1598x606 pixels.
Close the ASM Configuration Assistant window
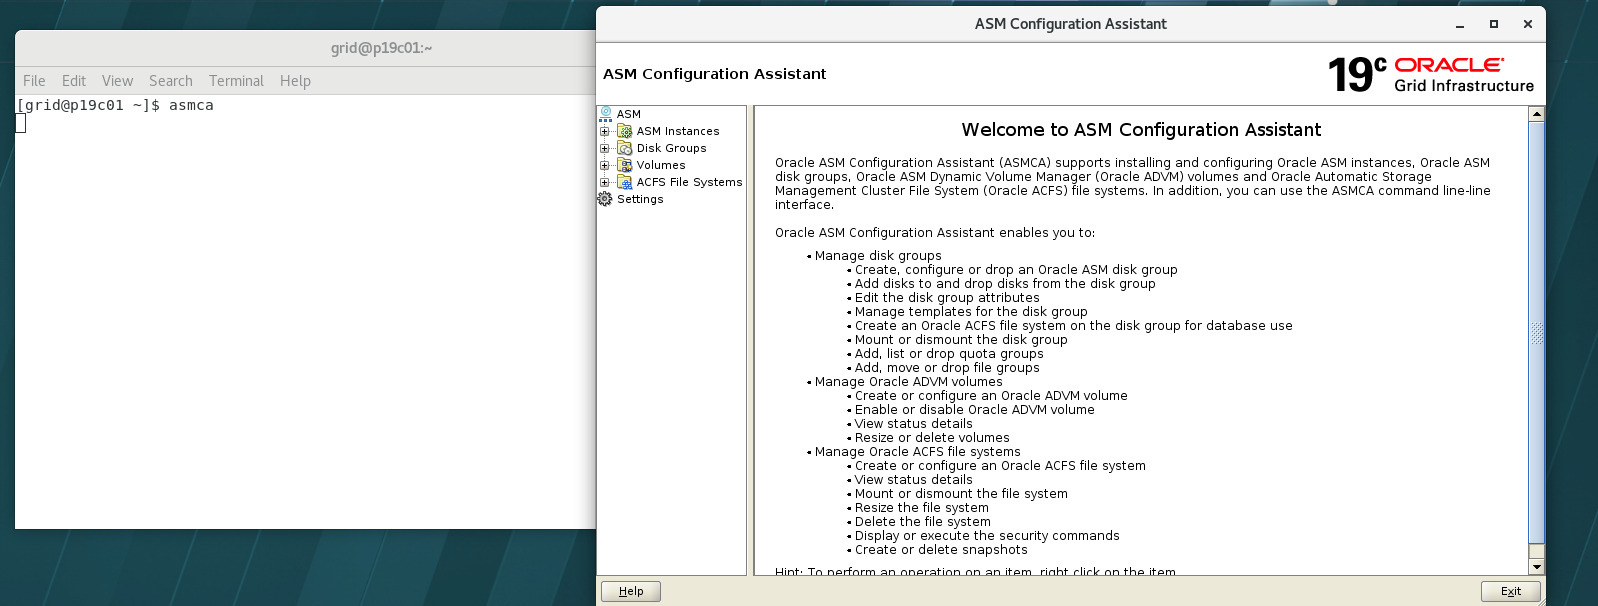tap(1528, 24)
